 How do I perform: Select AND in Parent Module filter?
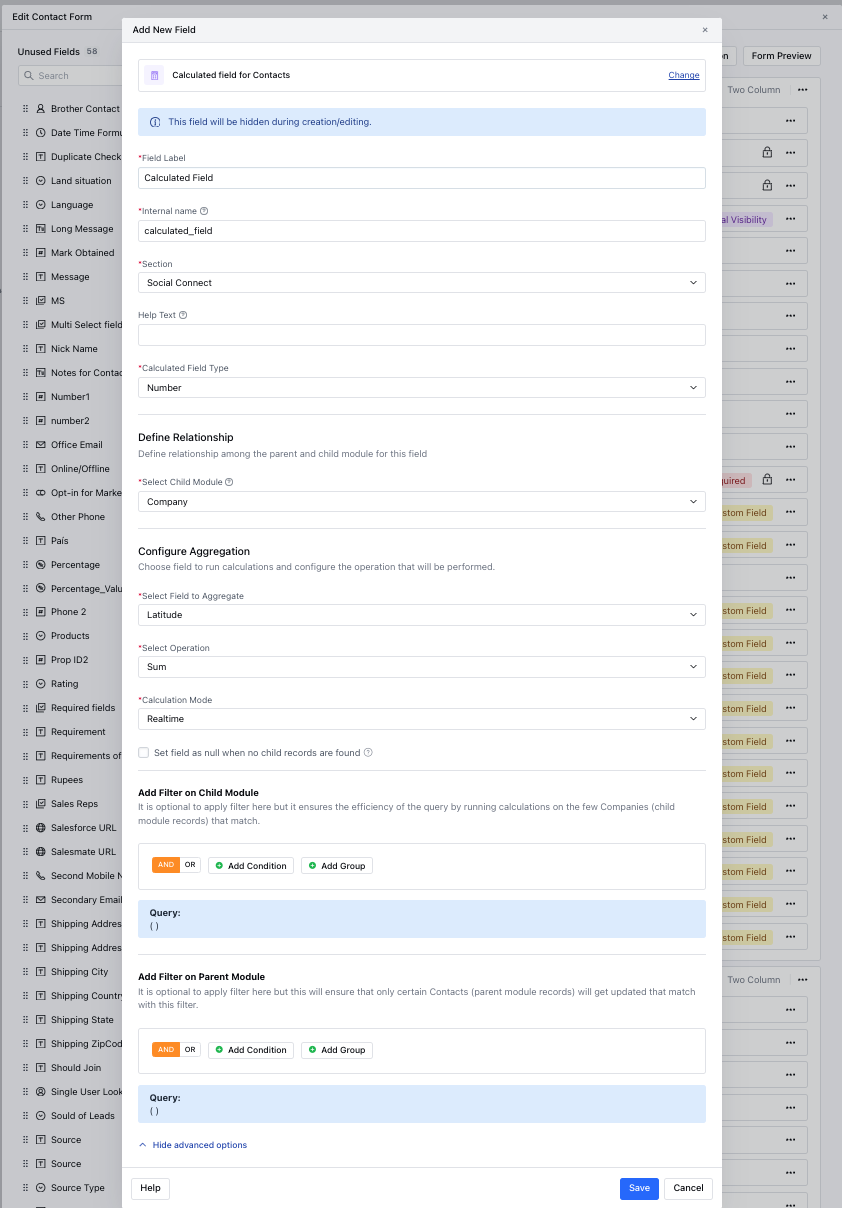coord(166,1050)
